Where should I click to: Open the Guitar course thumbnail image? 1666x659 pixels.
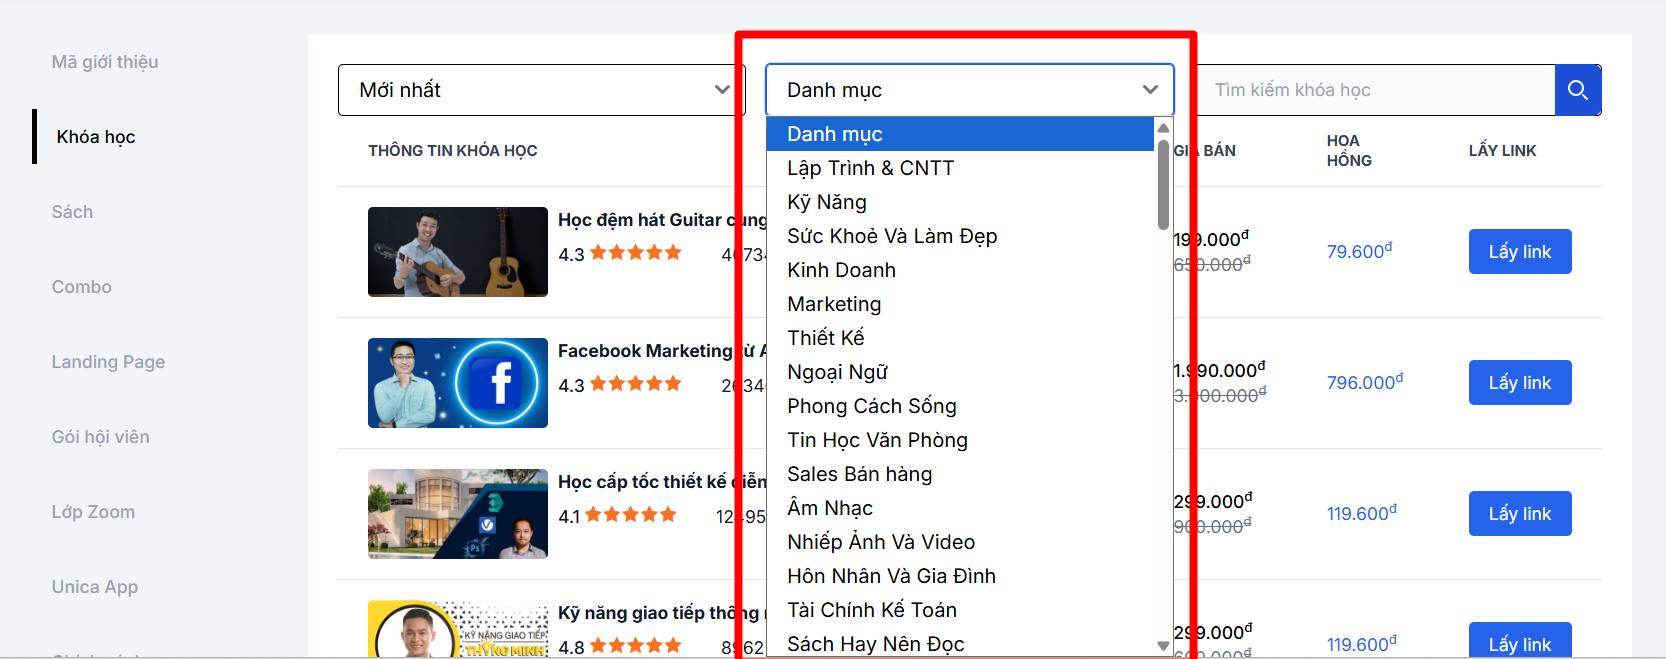click(x=457, y=252)
